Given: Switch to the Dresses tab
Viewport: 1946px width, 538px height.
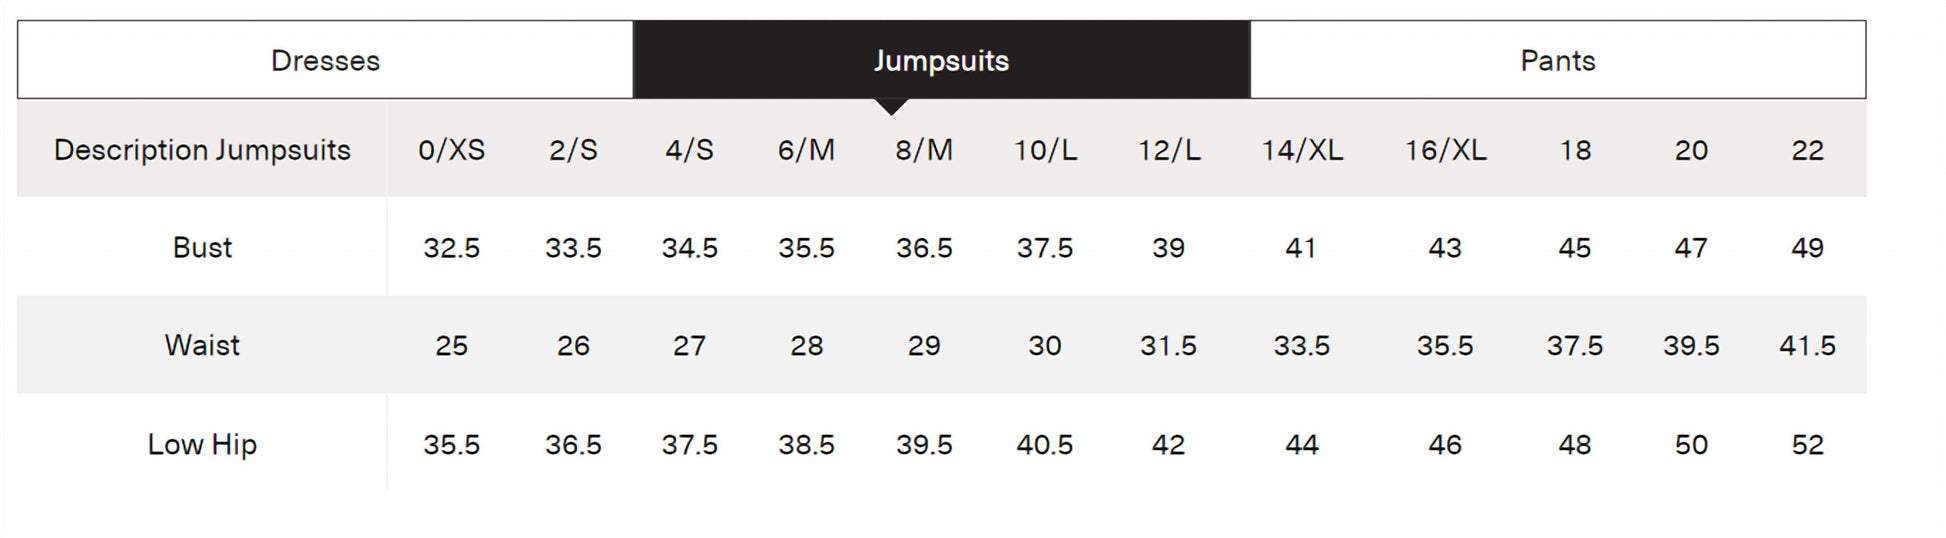Looking at the screenshot, I should [325, 60].
